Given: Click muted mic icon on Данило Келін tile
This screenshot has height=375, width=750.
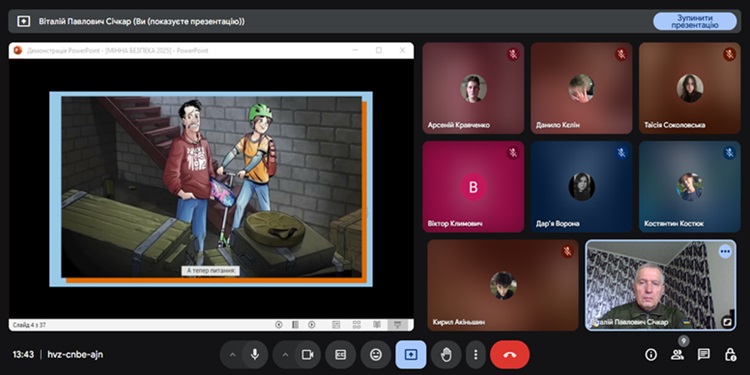Looking at the screenshot, I should (621, 55).
